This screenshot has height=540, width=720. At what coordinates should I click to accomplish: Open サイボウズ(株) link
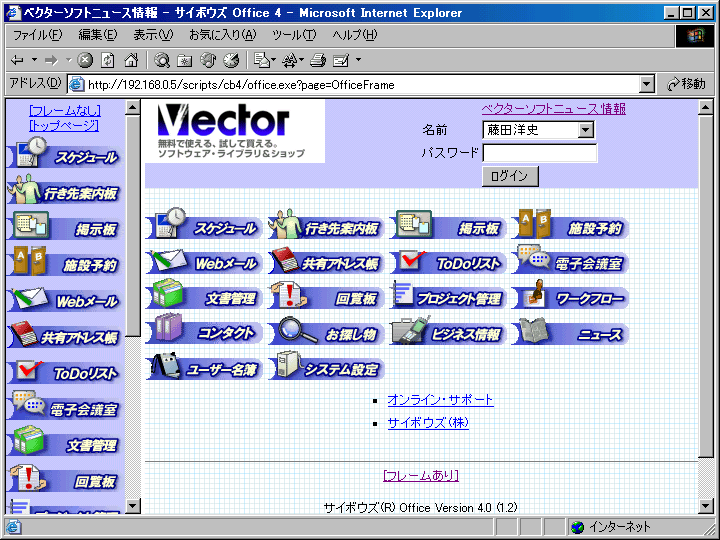coord(428,423)
